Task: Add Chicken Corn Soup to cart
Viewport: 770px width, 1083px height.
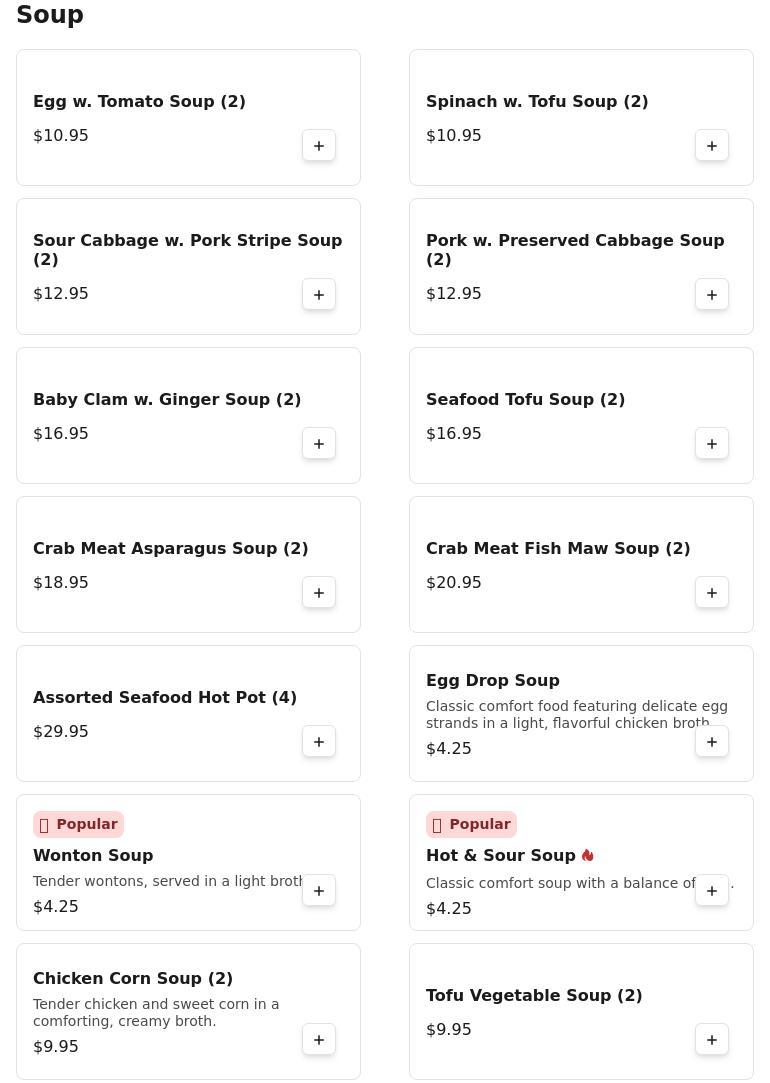Action: click(319, 1040)
